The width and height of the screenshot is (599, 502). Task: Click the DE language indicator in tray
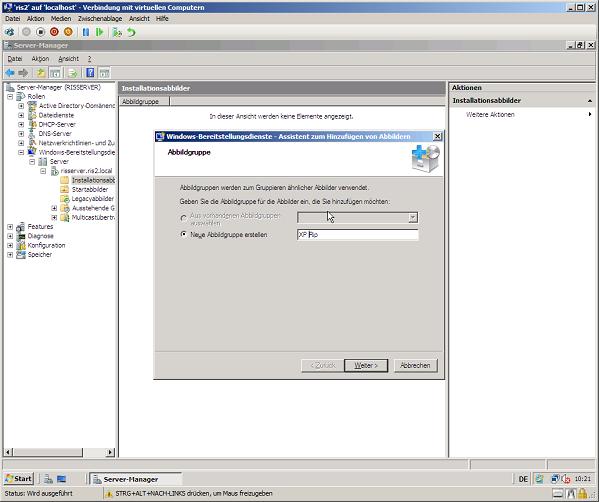point(523,479)
